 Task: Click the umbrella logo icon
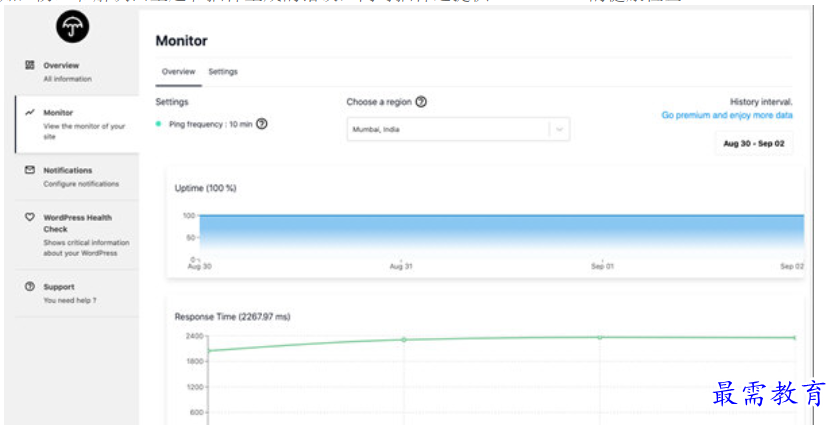(x=73, y=26)
